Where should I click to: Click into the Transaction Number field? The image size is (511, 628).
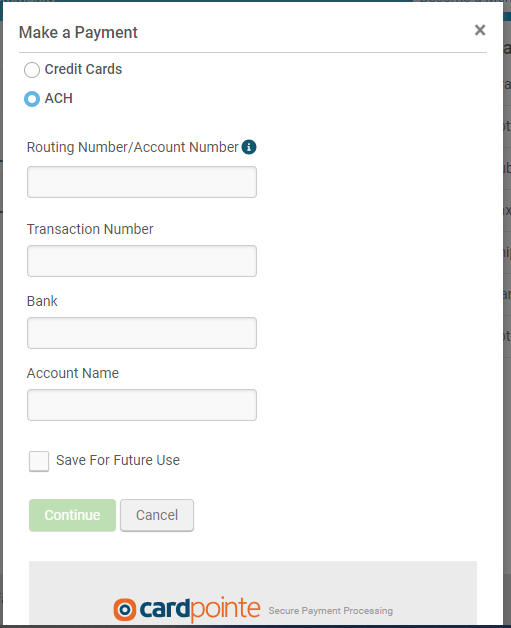(142, 261)
